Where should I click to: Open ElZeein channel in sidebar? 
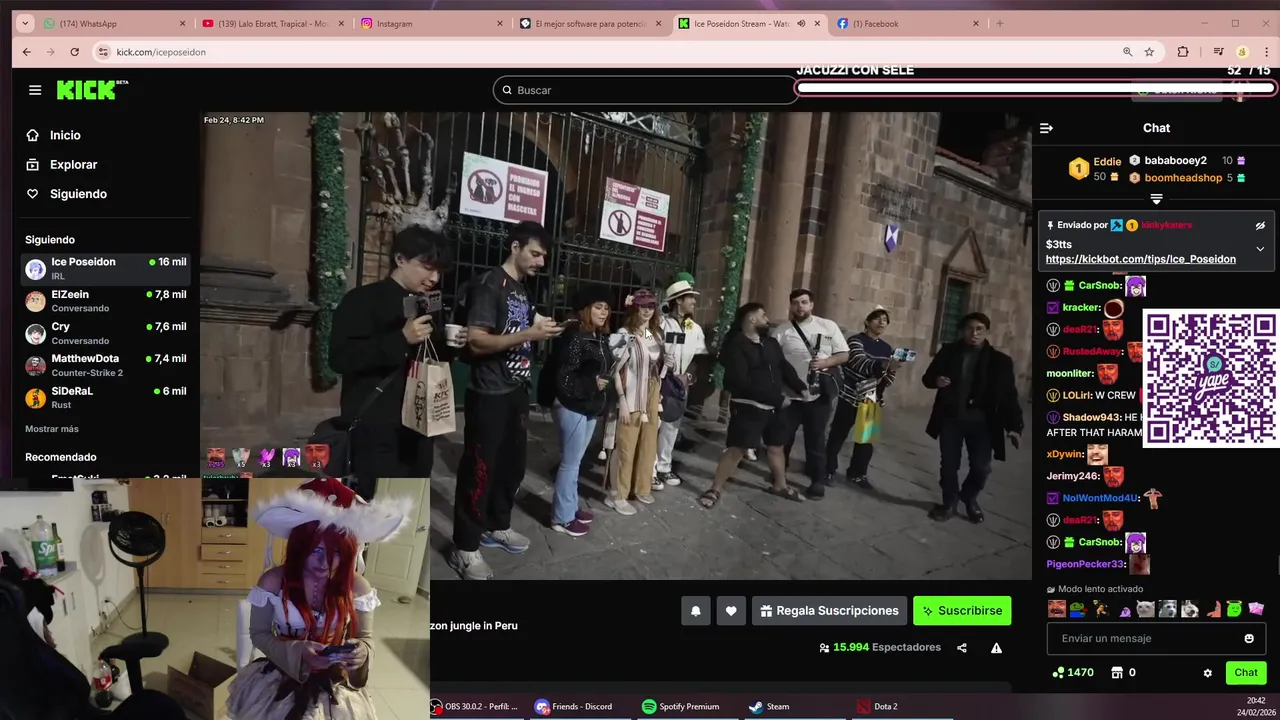(106, 301)
